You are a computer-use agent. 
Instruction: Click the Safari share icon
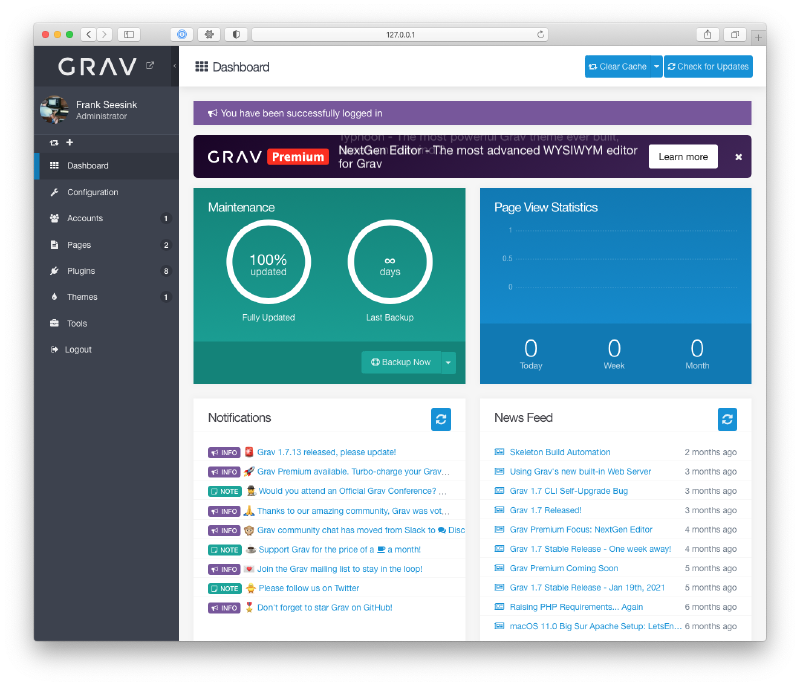click(707, 33)
